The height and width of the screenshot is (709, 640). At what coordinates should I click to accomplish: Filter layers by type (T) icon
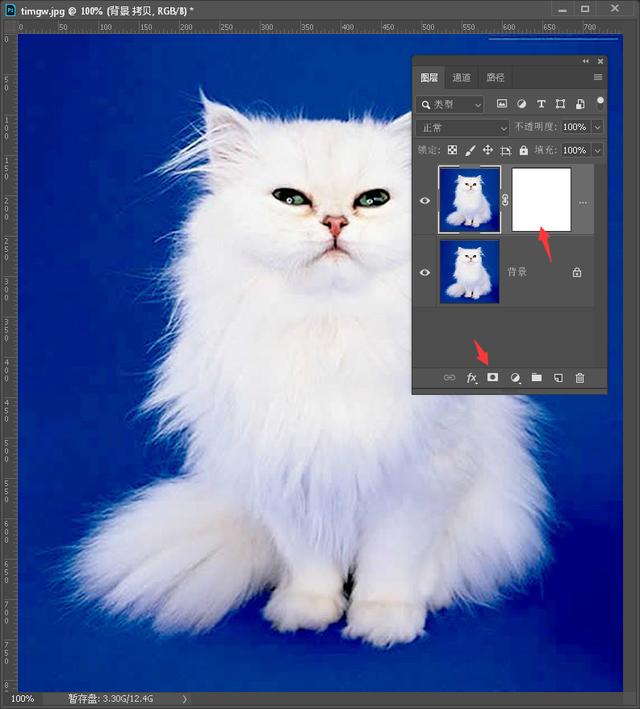pos(541,104)
